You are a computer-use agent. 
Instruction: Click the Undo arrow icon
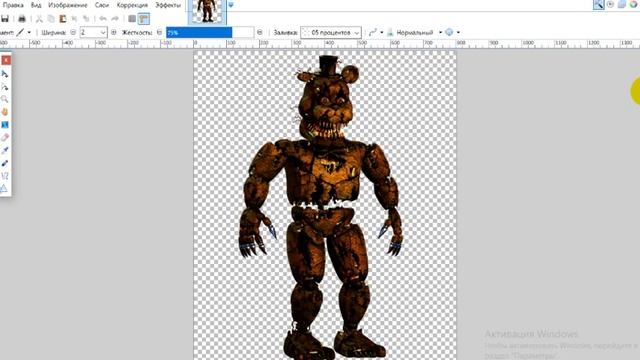[x=103, y=19]
